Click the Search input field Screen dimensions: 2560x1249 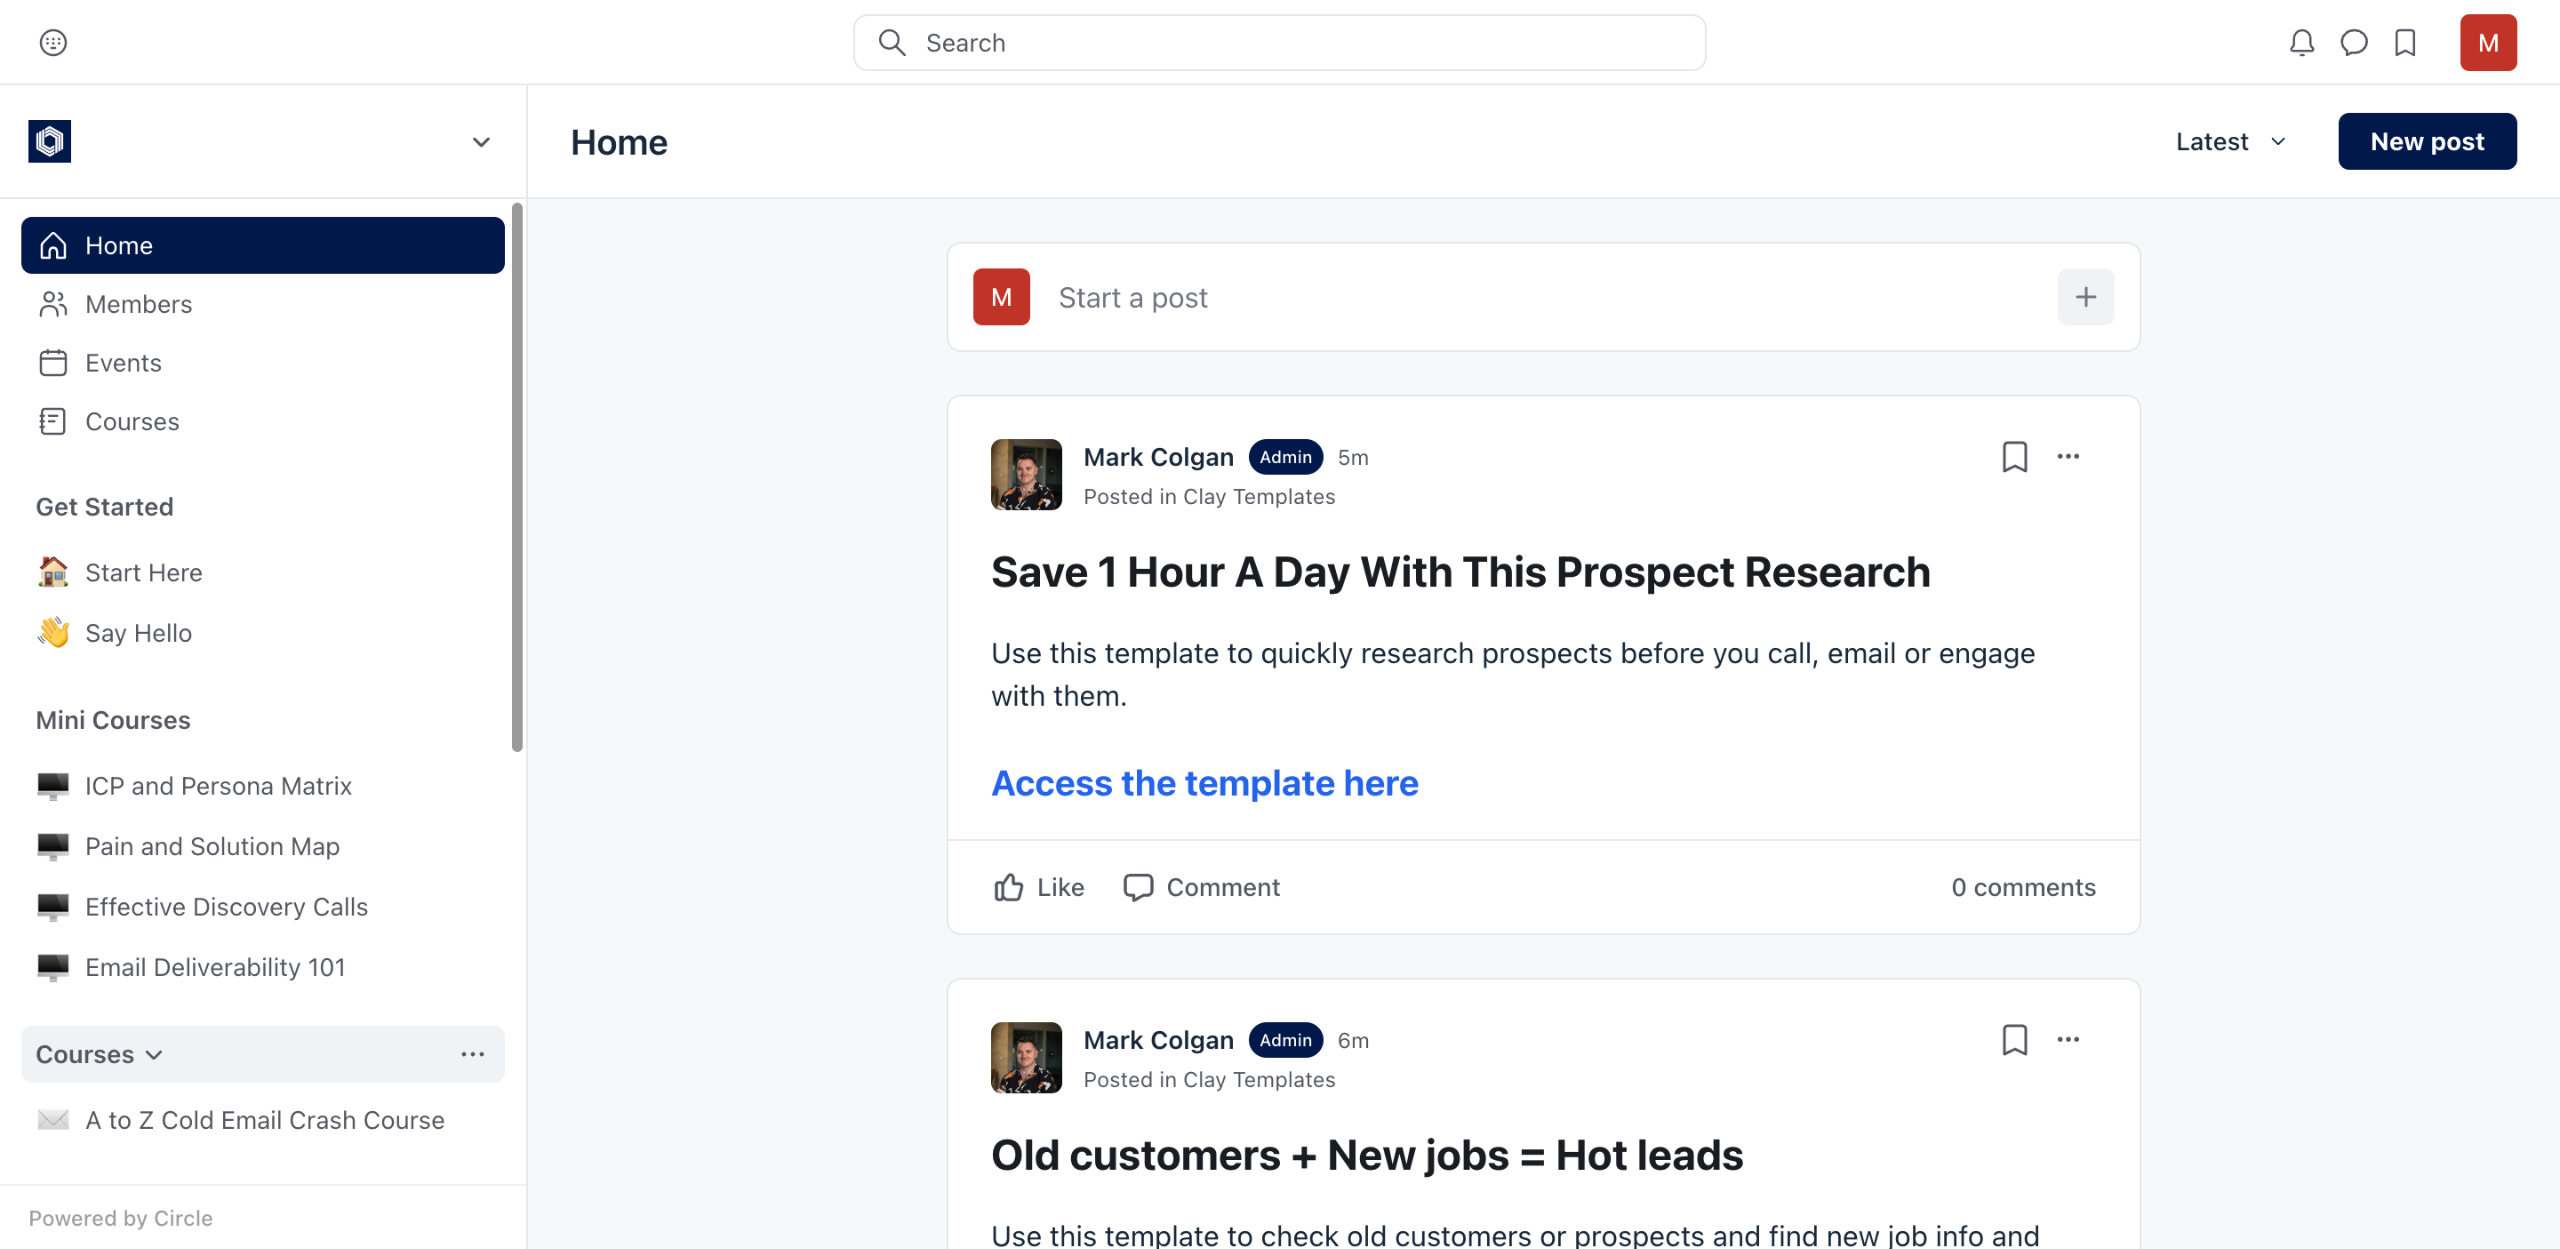point(1279,43)
